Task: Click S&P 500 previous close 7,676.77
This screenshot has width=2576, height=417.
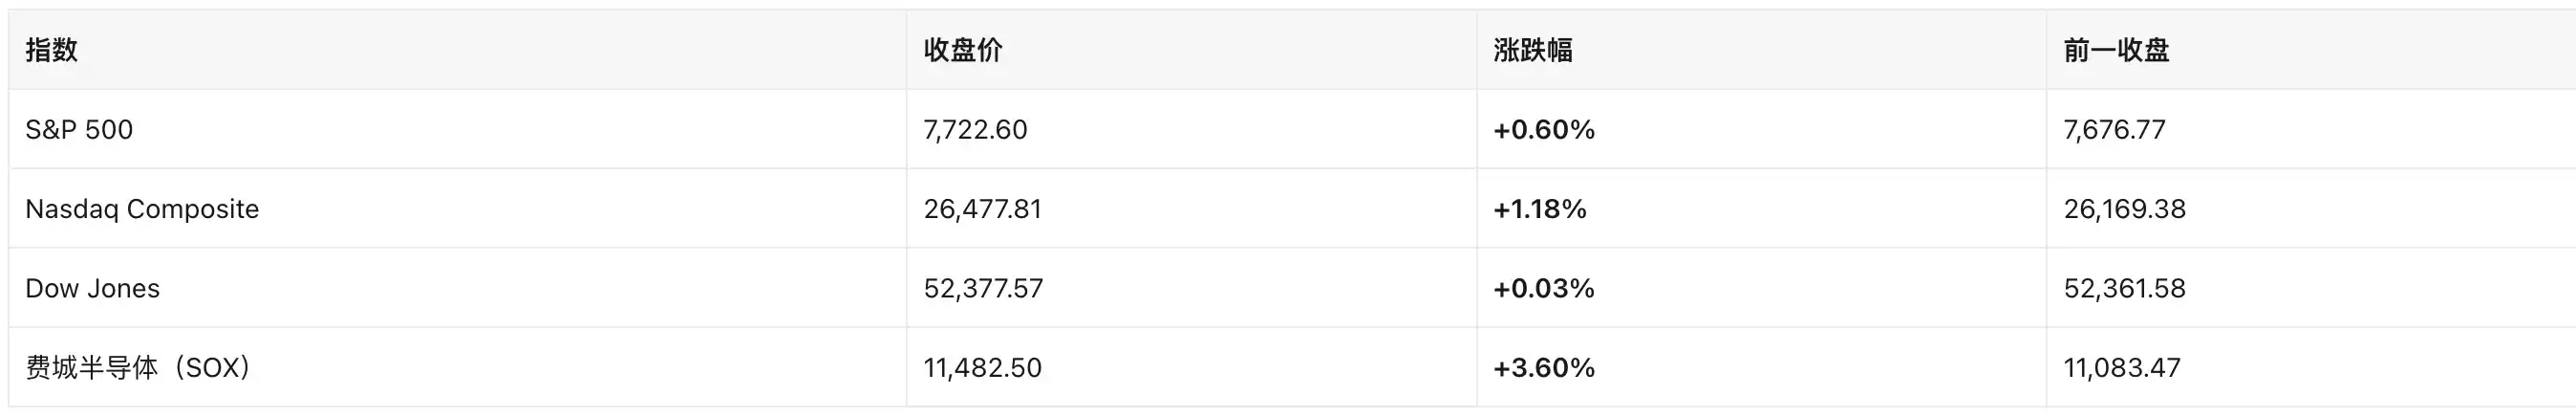Action: 2114,129
